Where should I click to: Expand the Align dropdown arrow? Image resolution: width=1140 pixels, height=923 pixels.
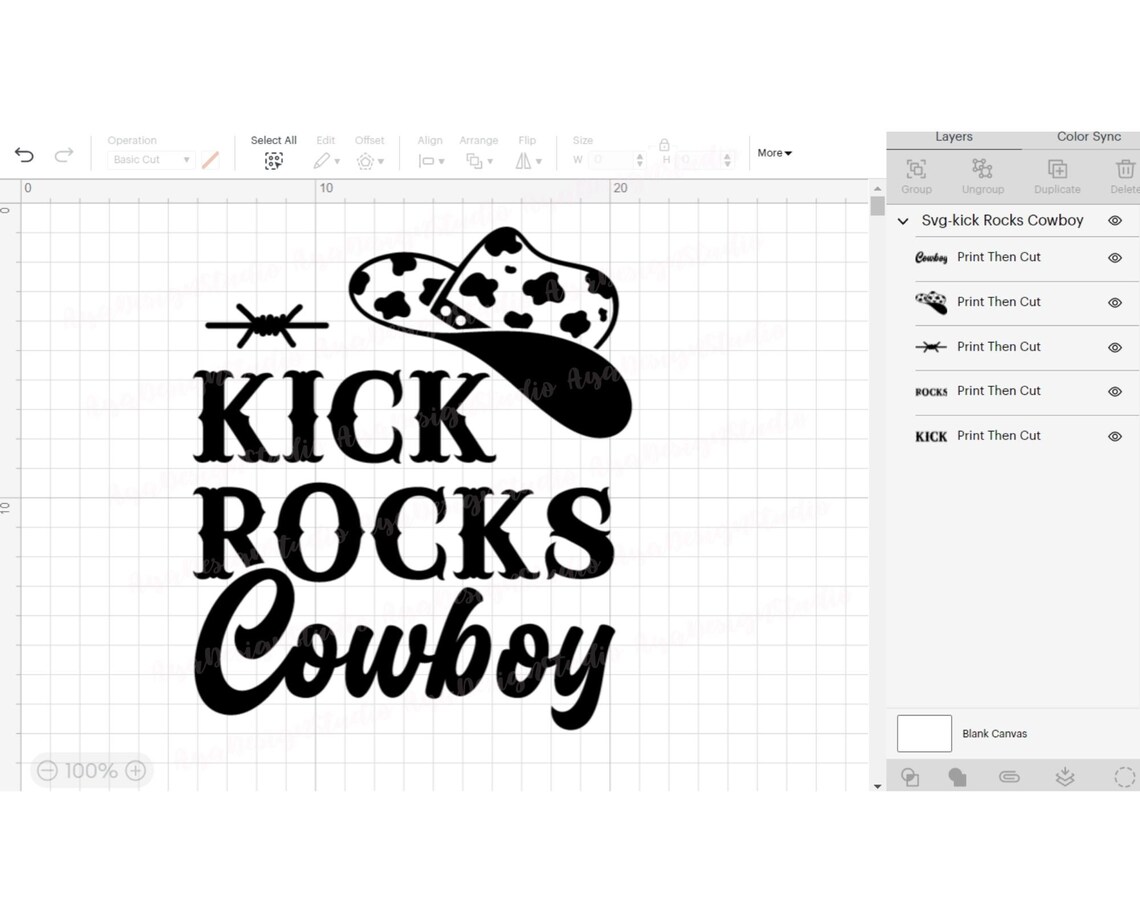tap(441, 162)
